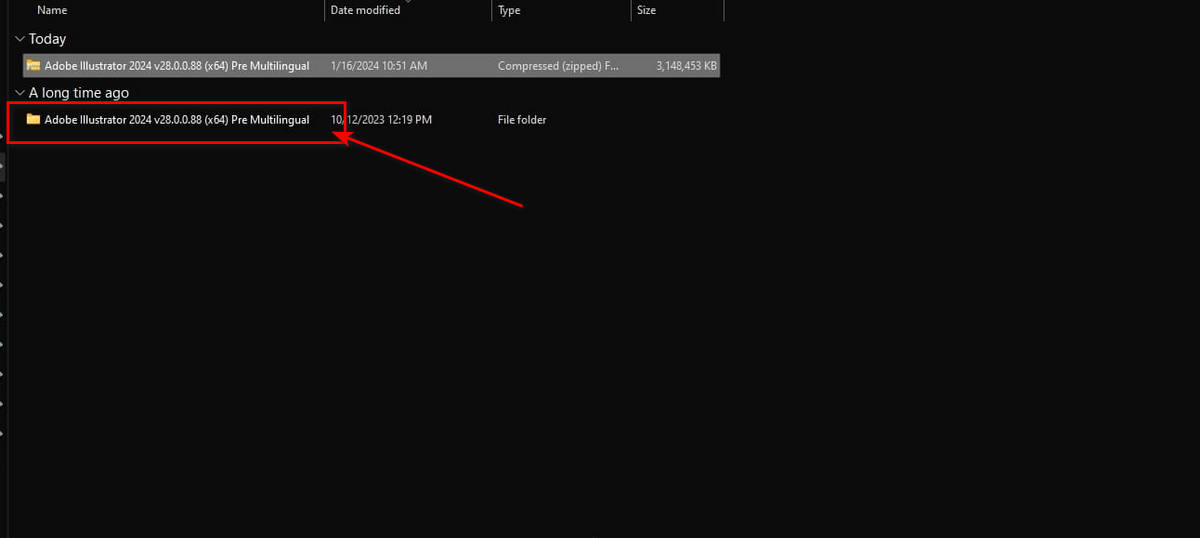Click the 12:19 PM folder modified date
Viewport: 1200px width, 538px height.
point(381,120)
